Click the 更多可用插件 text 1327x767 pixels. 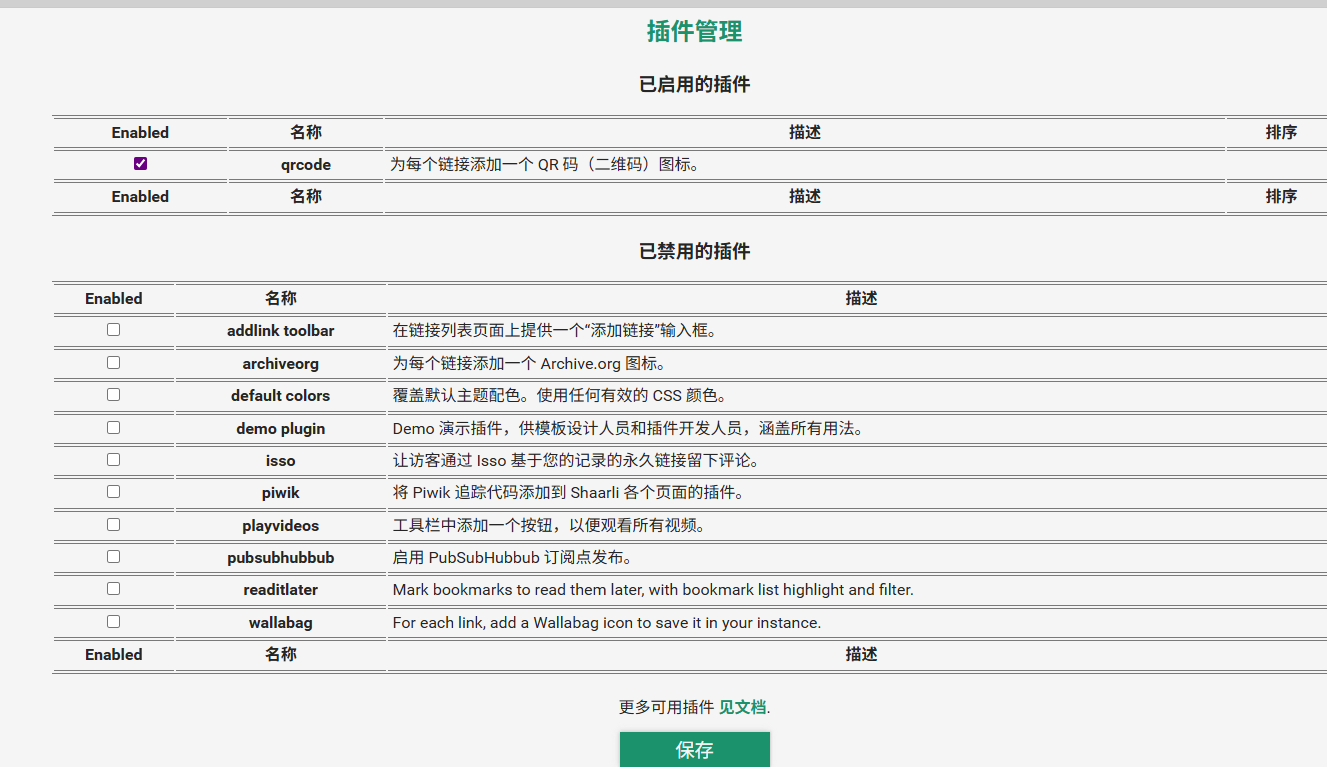click(x=666, y=707)
